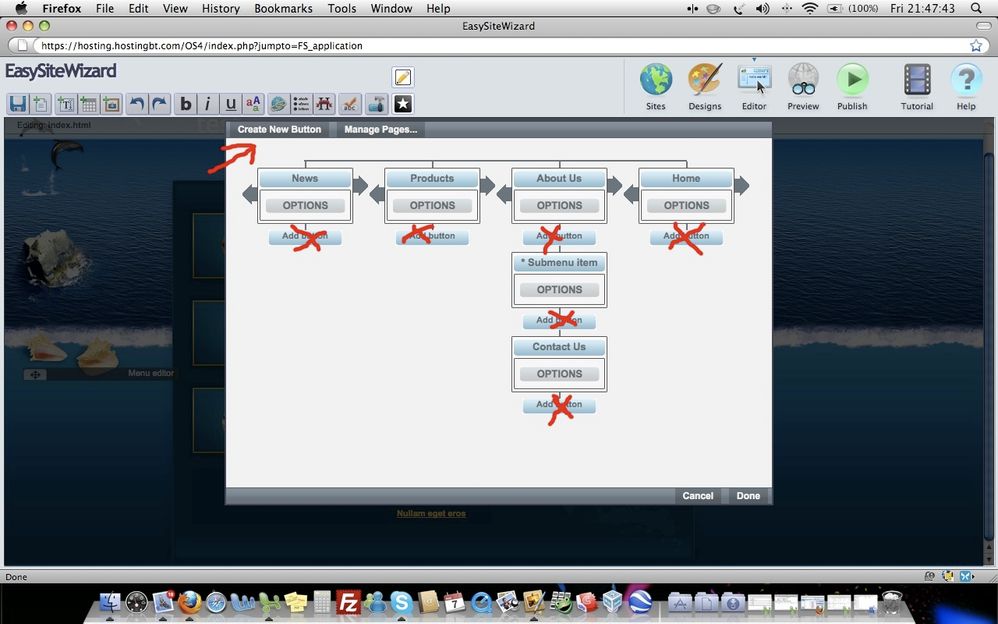
Task: Click the star icon in toolbar
Action: coord(402,104)
